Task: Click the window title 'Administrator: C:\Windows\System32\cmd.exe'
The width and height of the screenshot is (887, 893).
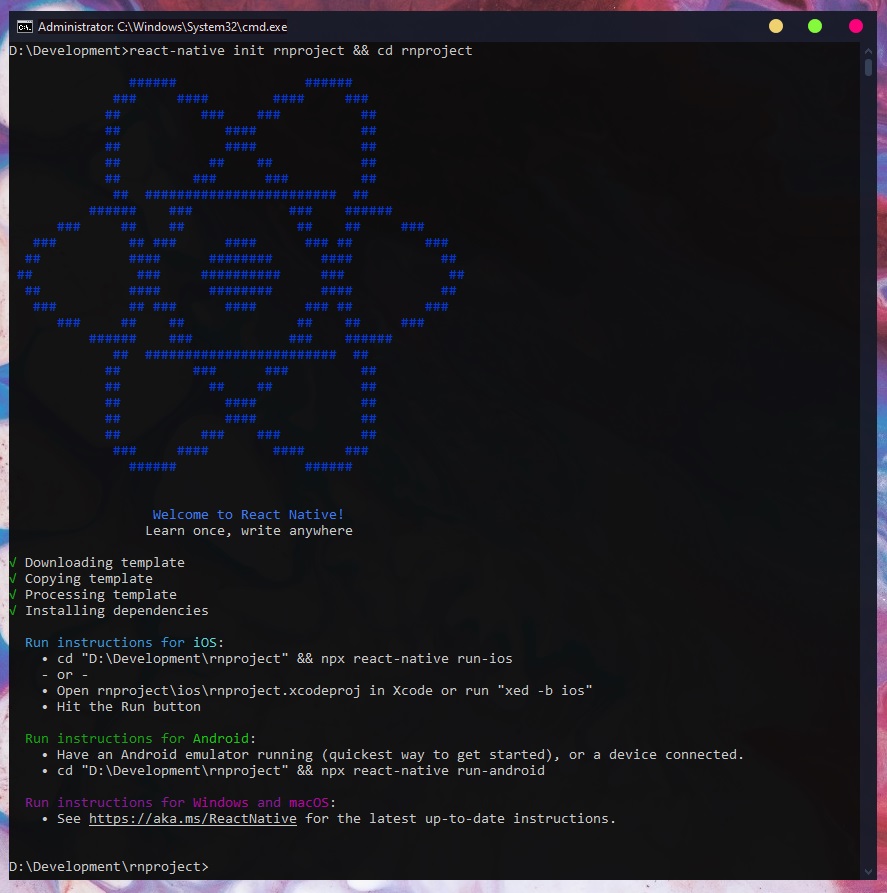Action: pos(162,27)
